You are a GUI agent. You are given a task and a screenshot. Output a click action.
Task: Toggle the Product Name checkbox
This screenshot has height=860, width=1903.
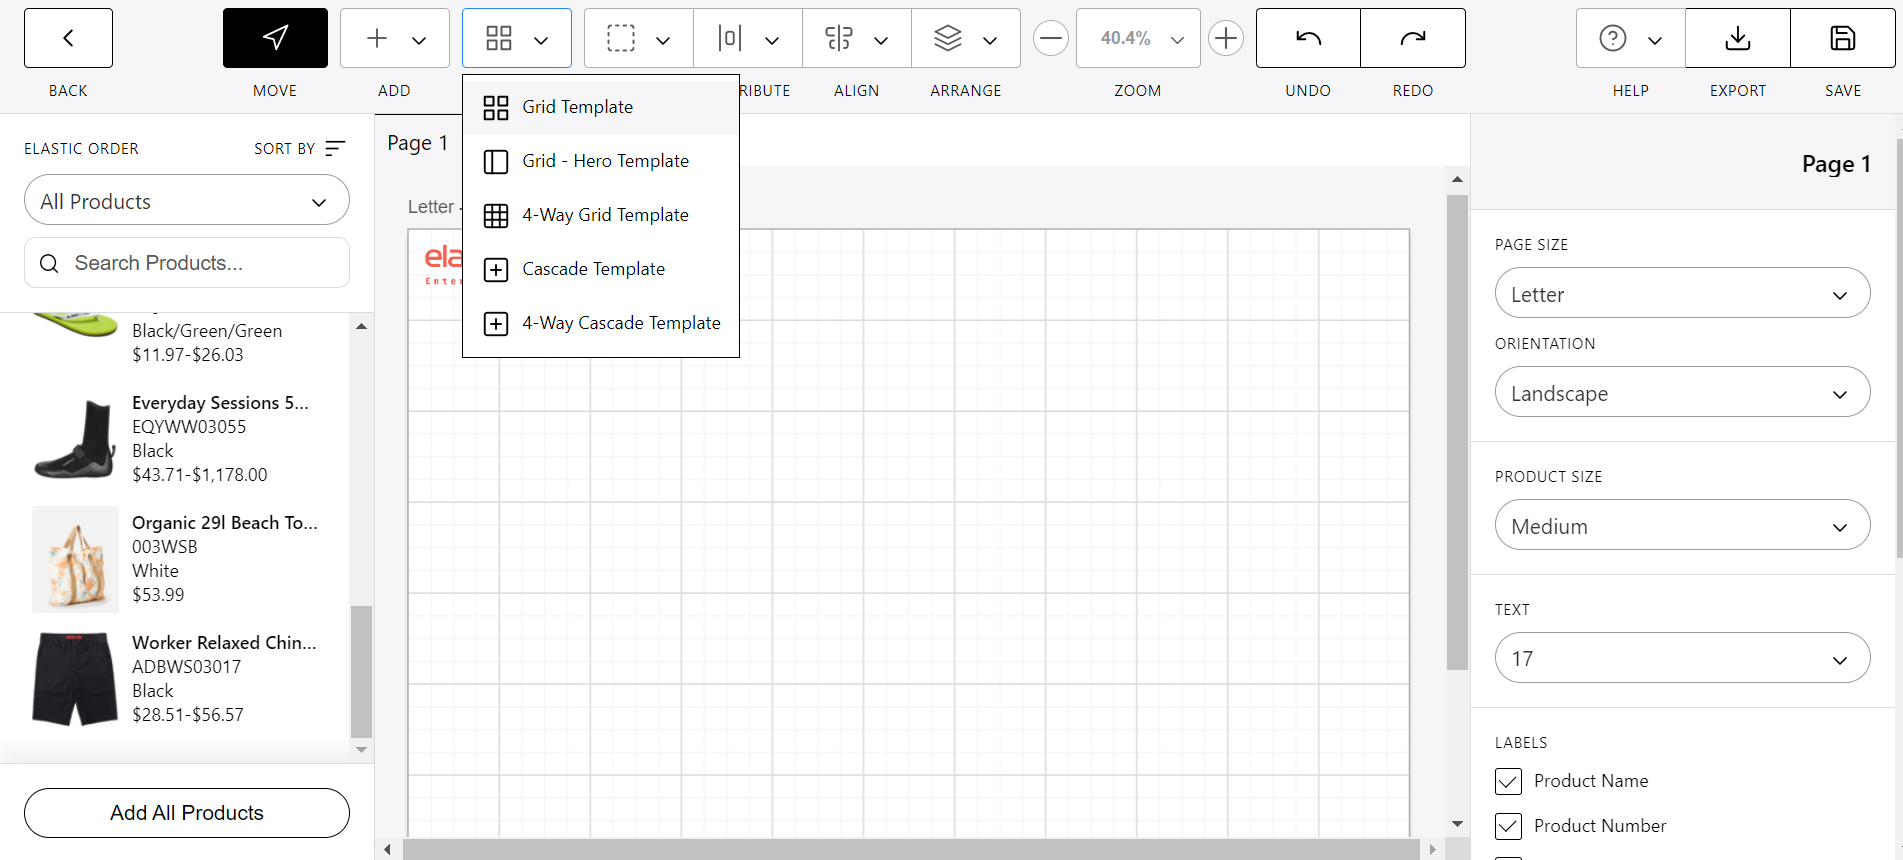(1508, 781)
